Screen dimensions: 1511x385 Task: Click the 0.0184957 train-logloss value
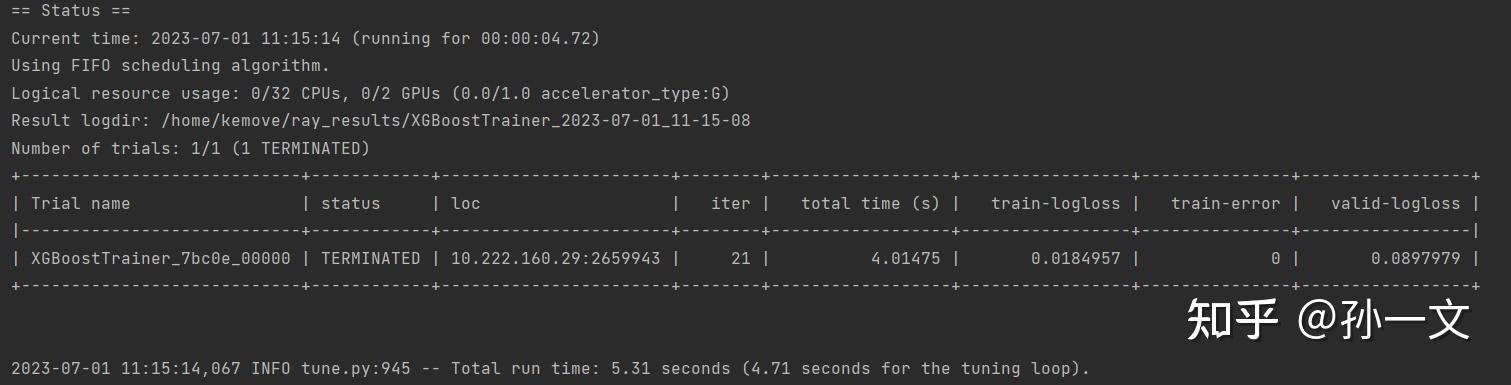click(1075, 258)
